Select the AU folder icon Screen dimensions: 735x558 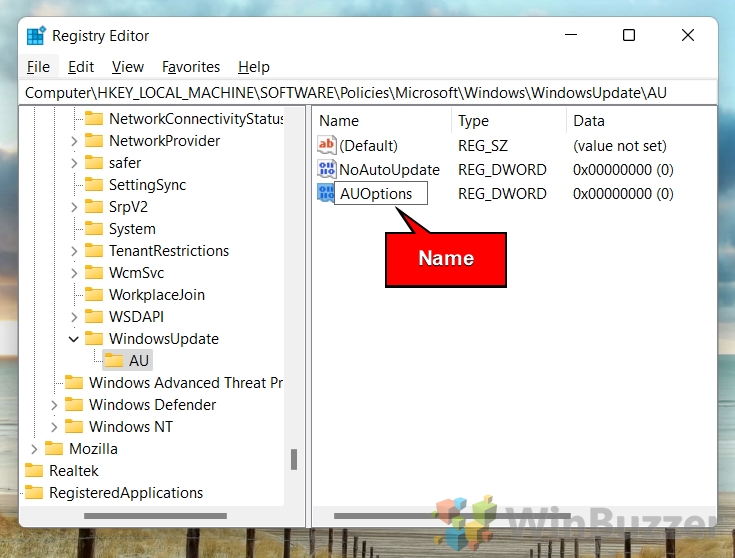point(114,361)
